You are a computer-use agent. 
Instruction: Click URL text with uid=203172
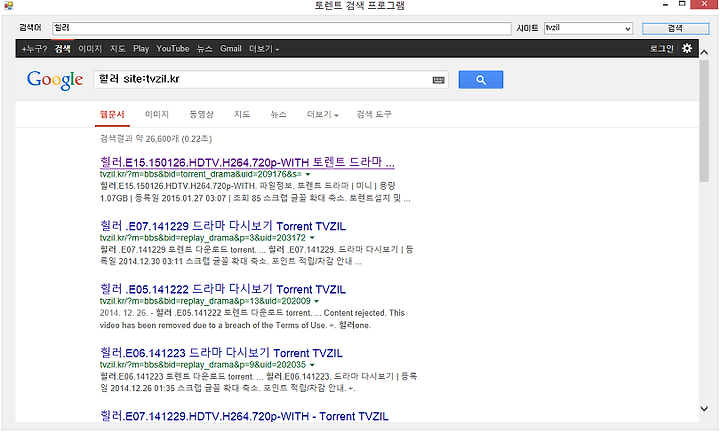point(202,238)
